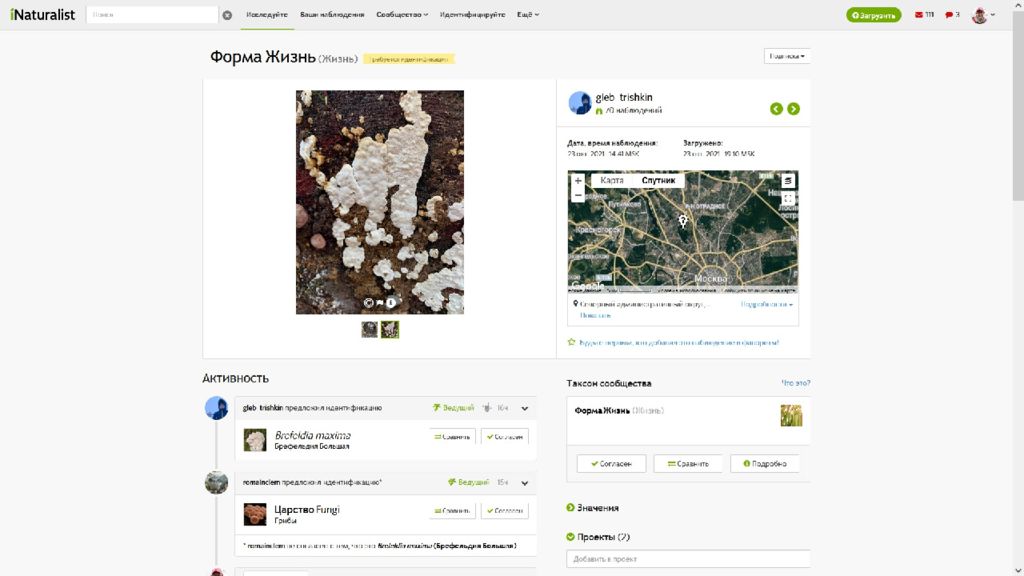Flag the photo with flag icon
The image size is (1024, 576).
click(380, 303)
